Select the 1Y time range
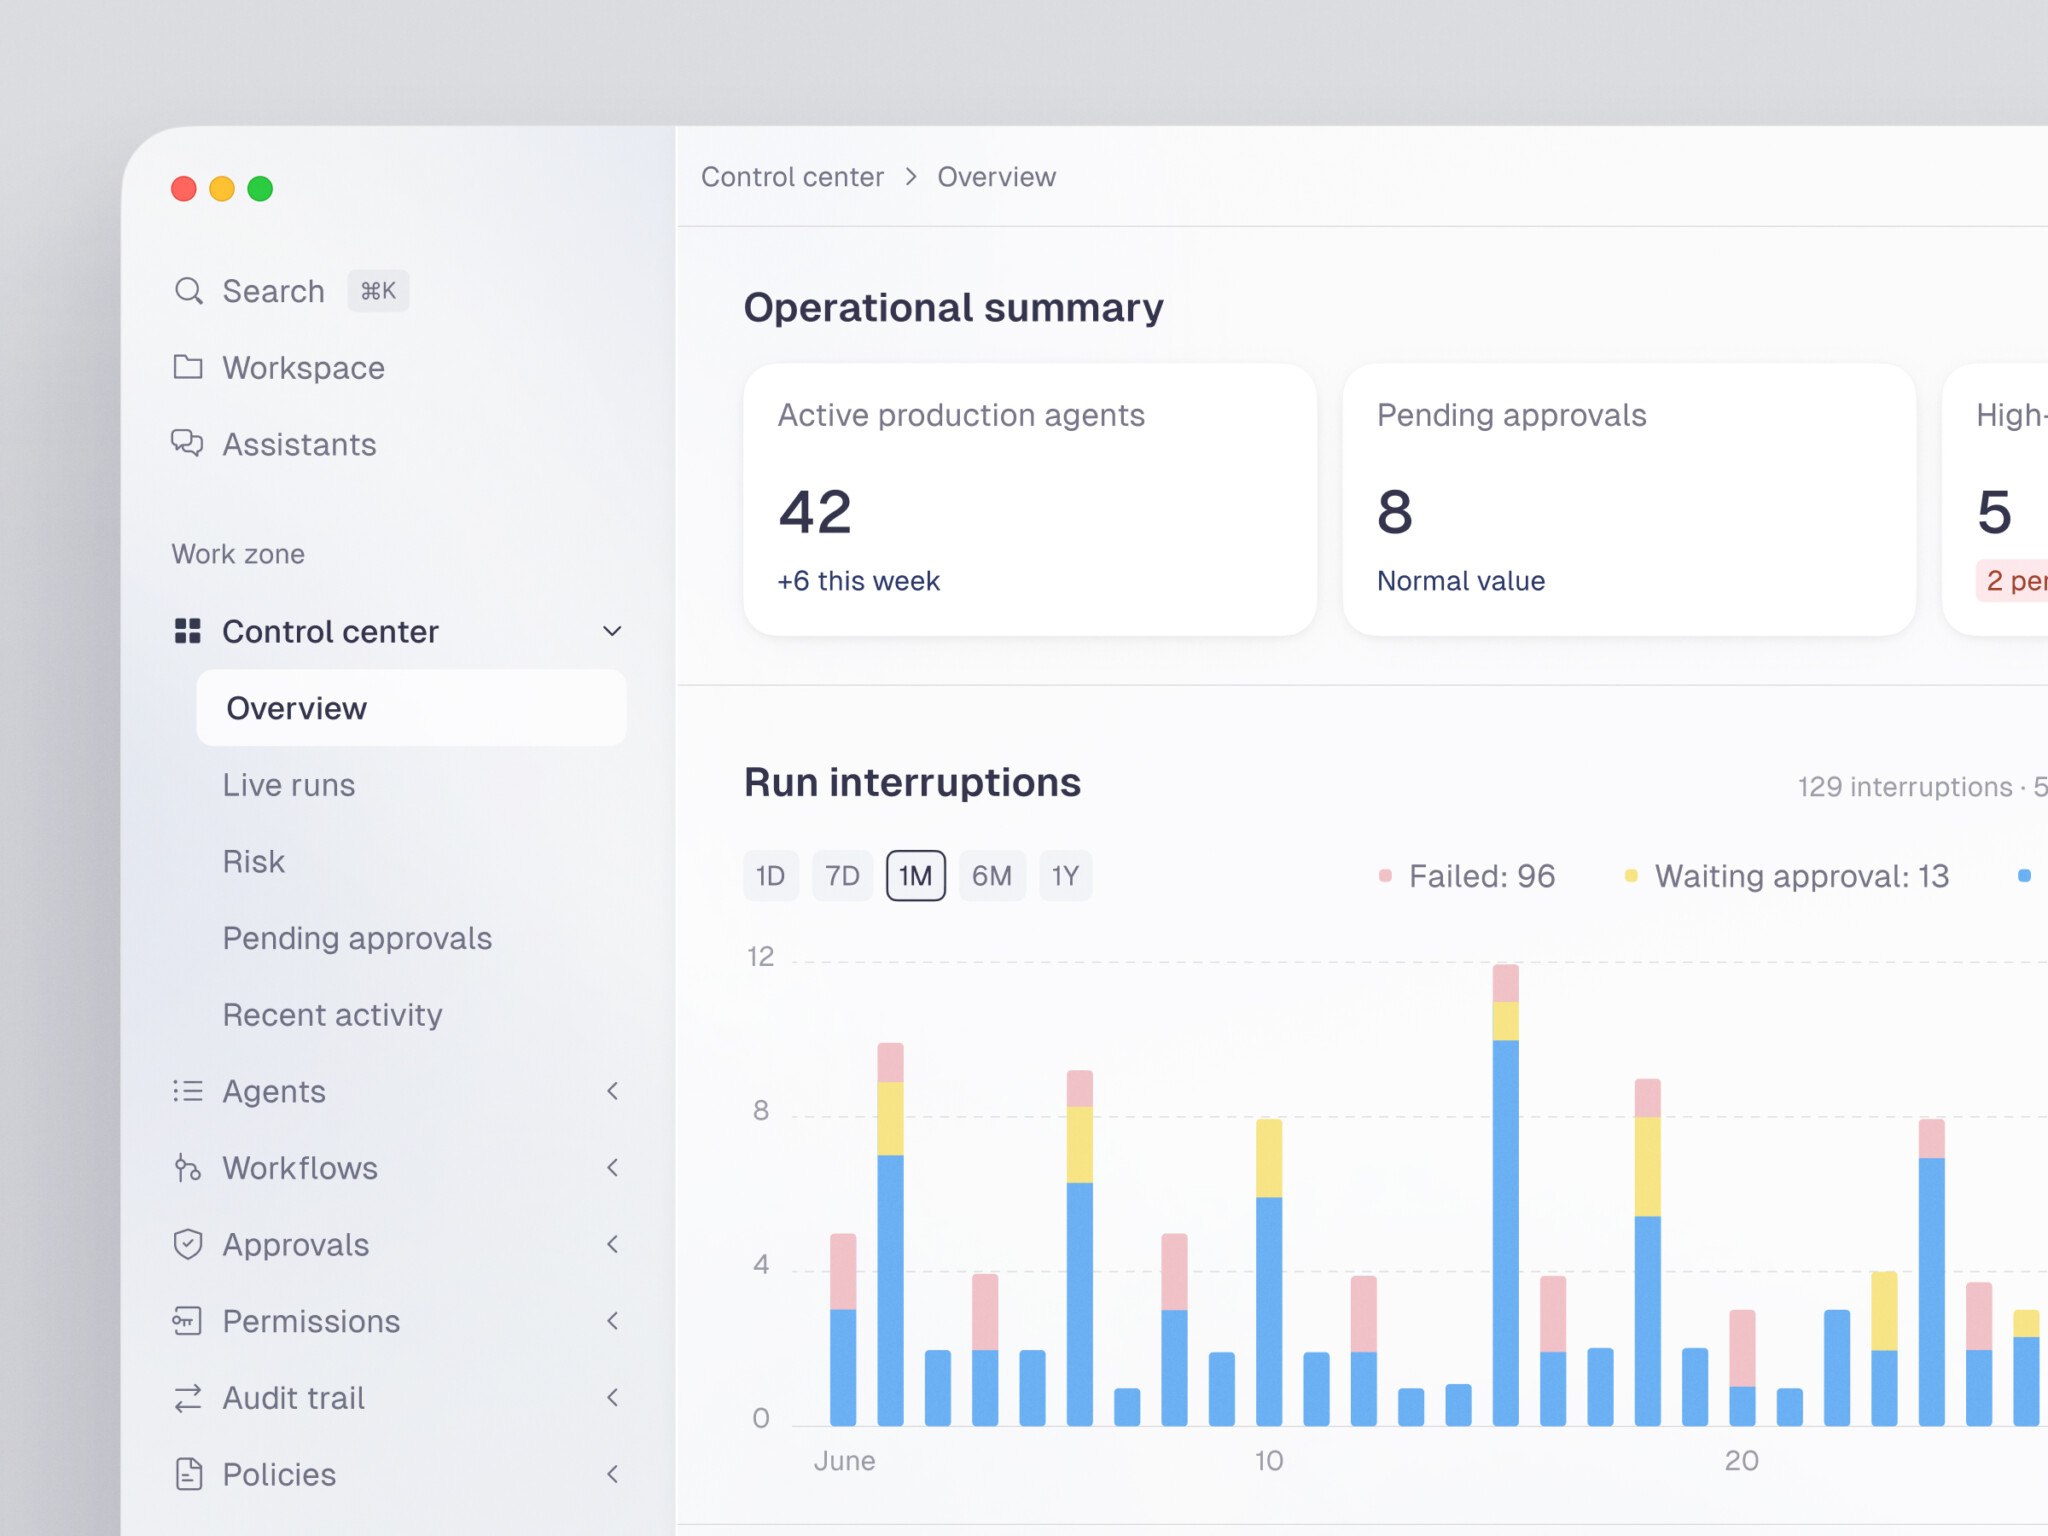Viewport: 2048px width, 1536px height. [x=1065, y=876]
